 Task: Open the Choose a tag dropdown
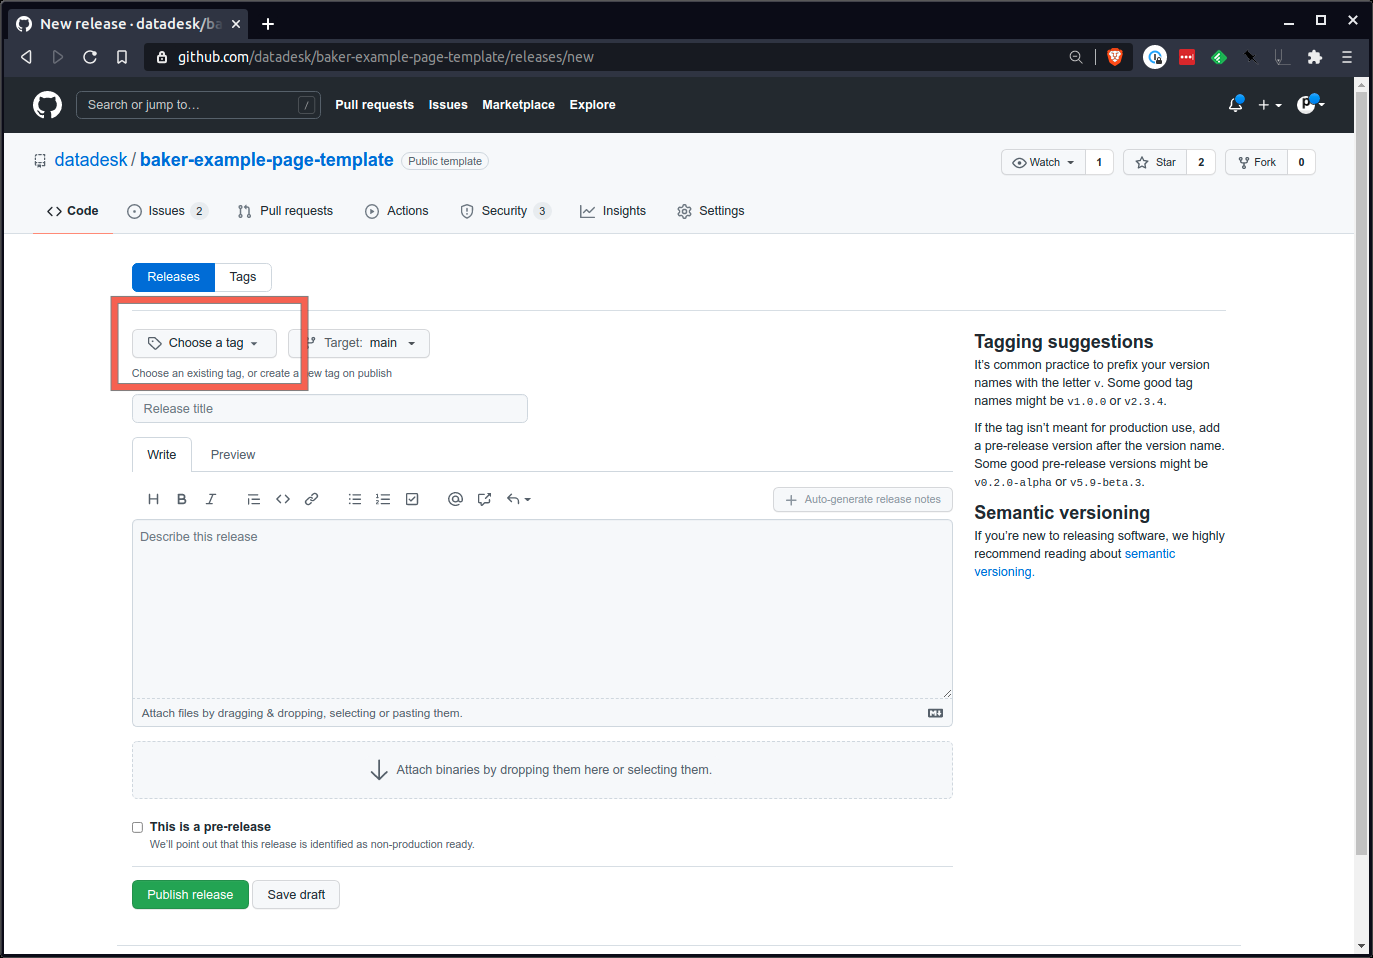[204, 343]
